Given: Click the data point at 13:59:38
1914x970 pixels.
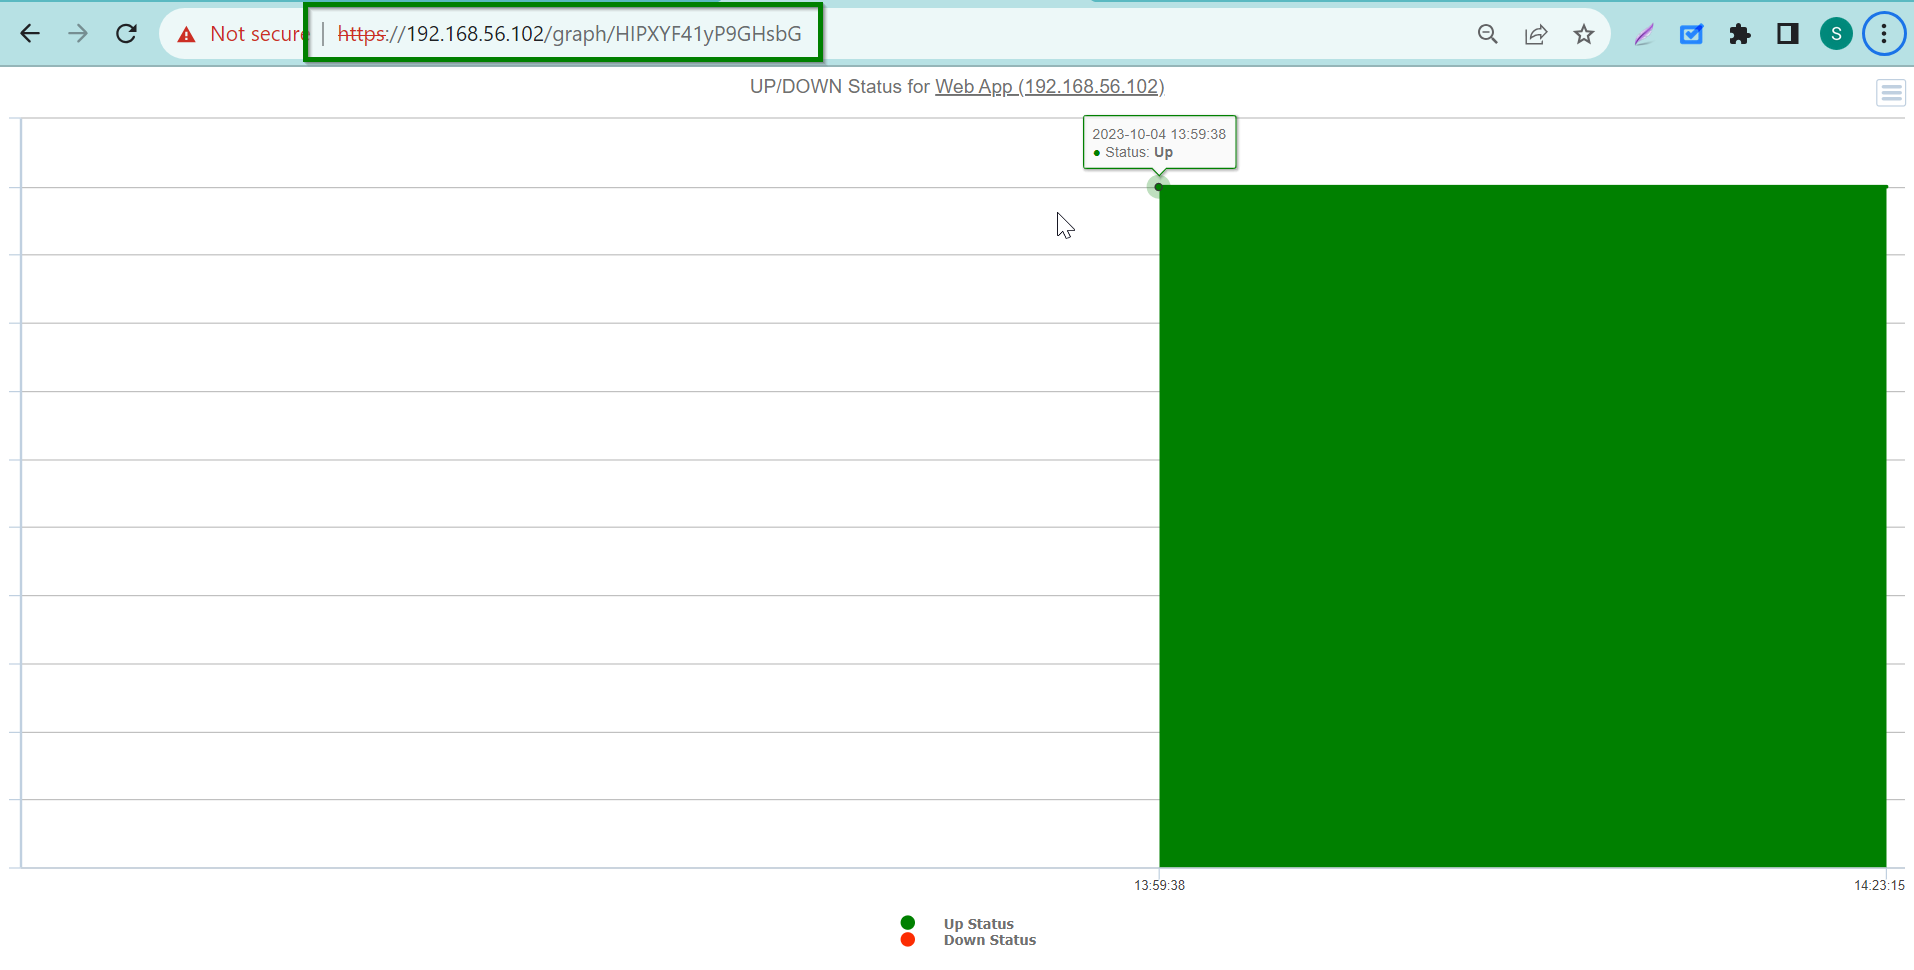Looking at the screenshot, I should [1159, 187].
